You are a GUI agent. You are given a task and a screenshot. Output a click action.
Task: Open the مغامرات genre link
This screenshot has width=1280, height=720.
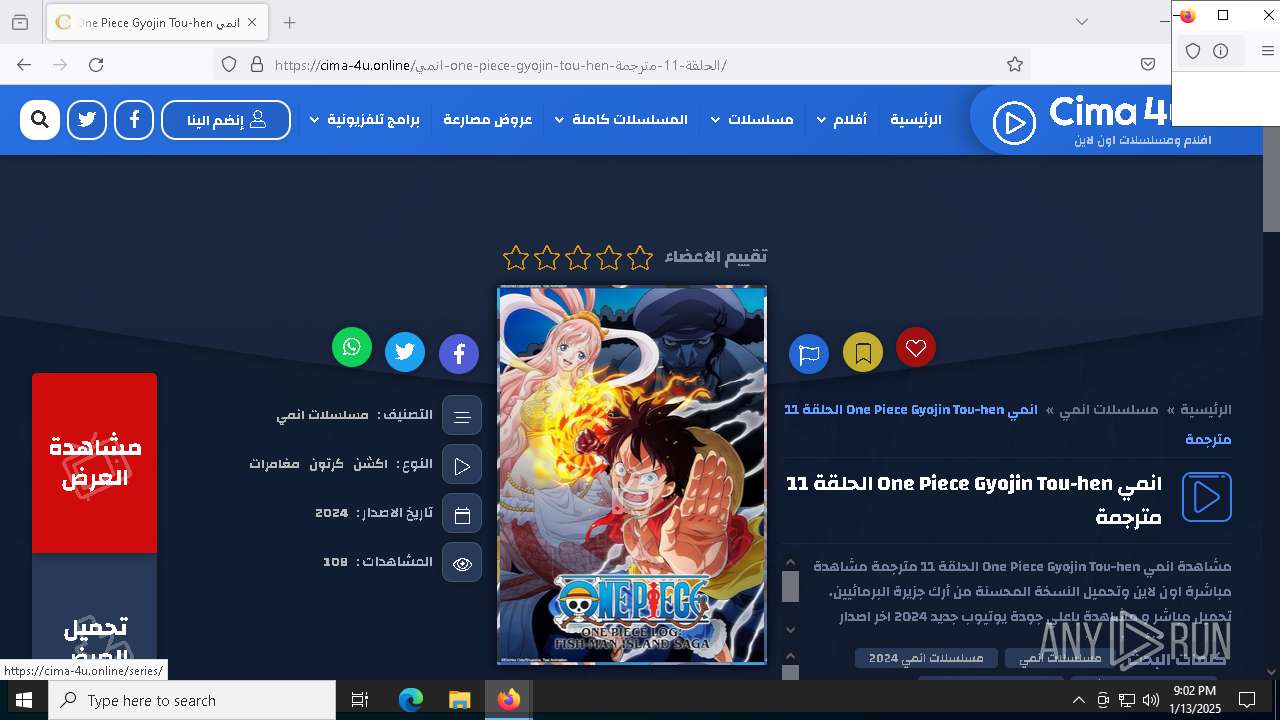(x=275, y=464)
